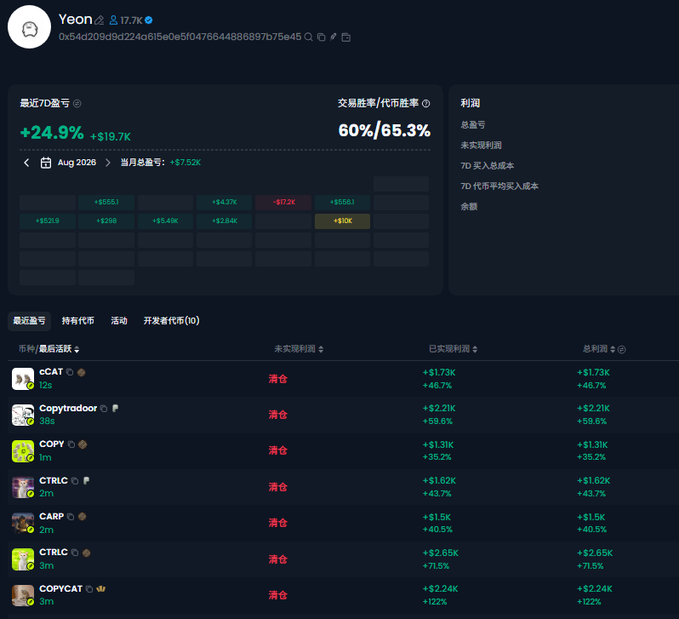Viewport: 679px width, 619px height.
Task: Select the highlighted +$10K day
Action: click(342, 221)
